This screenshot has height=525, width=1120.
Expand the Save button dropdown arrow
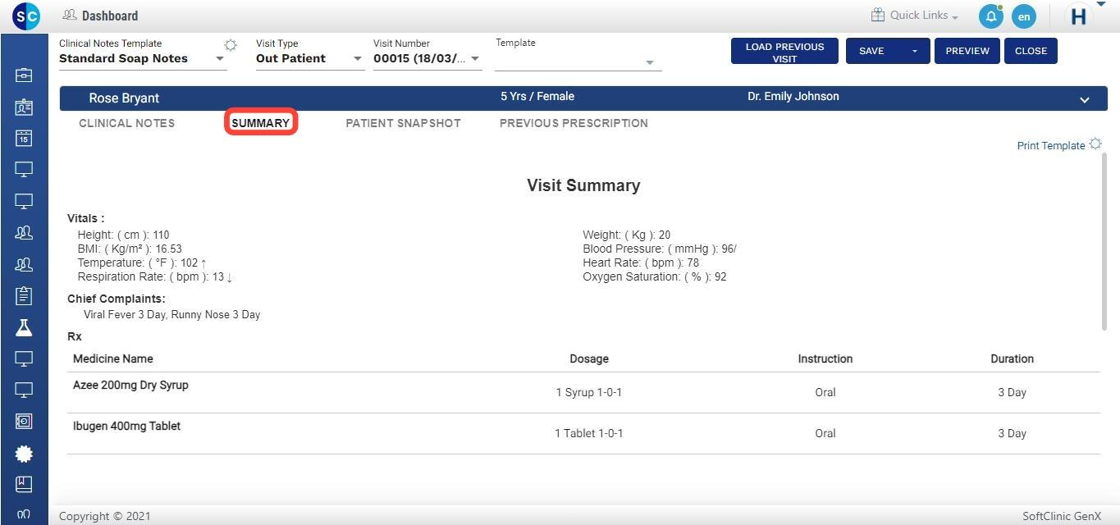click(x=914, y=51)
